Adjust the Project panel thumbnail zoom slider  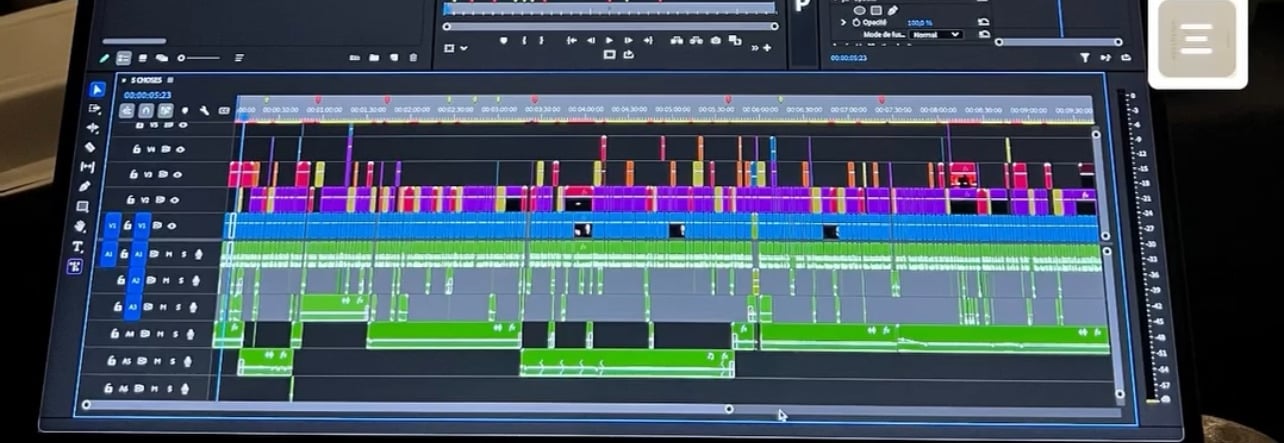(198, 58)
